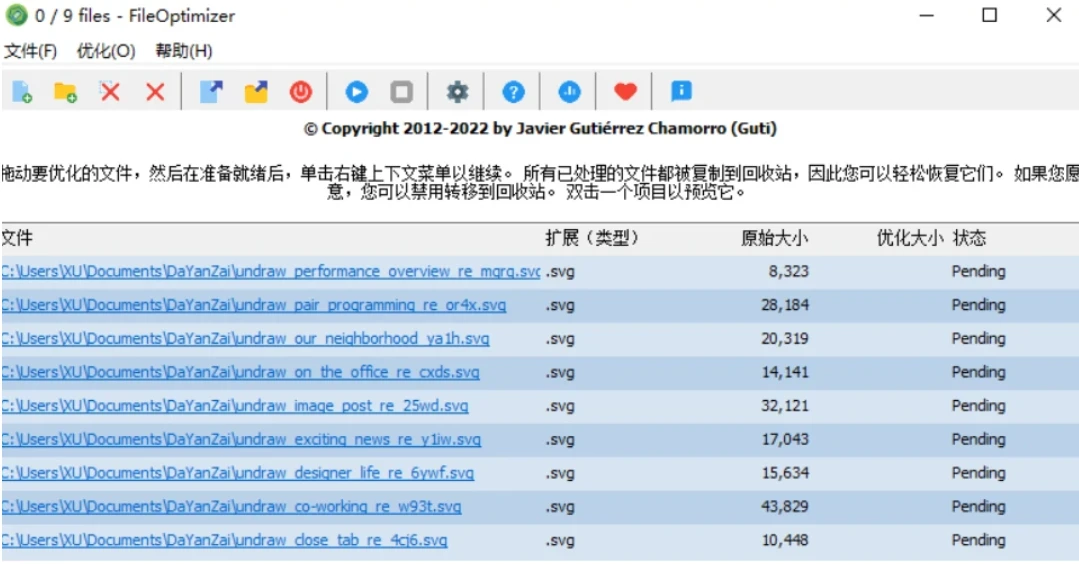Sort by the 状态 column header
1079x564 pixels.
(x=969, y=238)
